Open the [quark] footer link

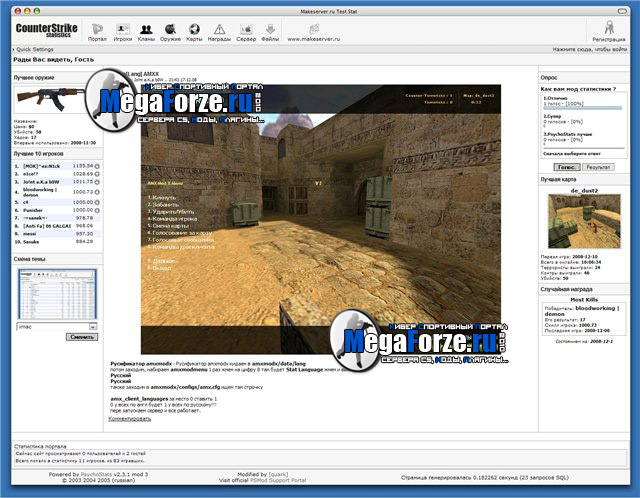point(278,474)
